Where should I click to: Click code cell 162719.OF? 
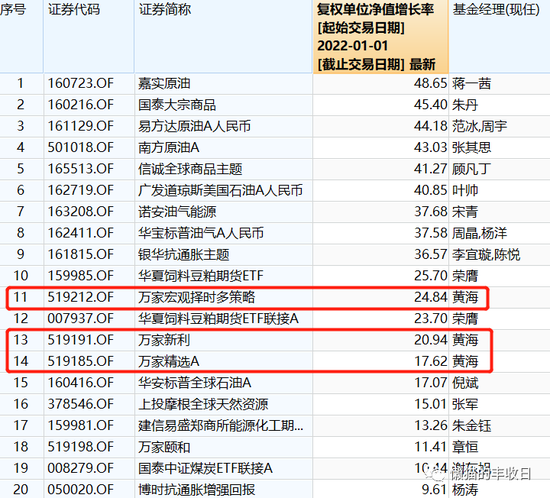pos(81,190)
